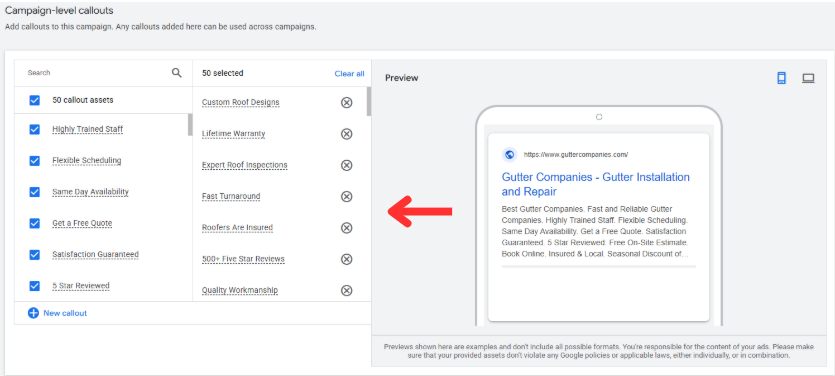
Task: Click the selected callouts list scrollbar
Action: click(369, 102)
